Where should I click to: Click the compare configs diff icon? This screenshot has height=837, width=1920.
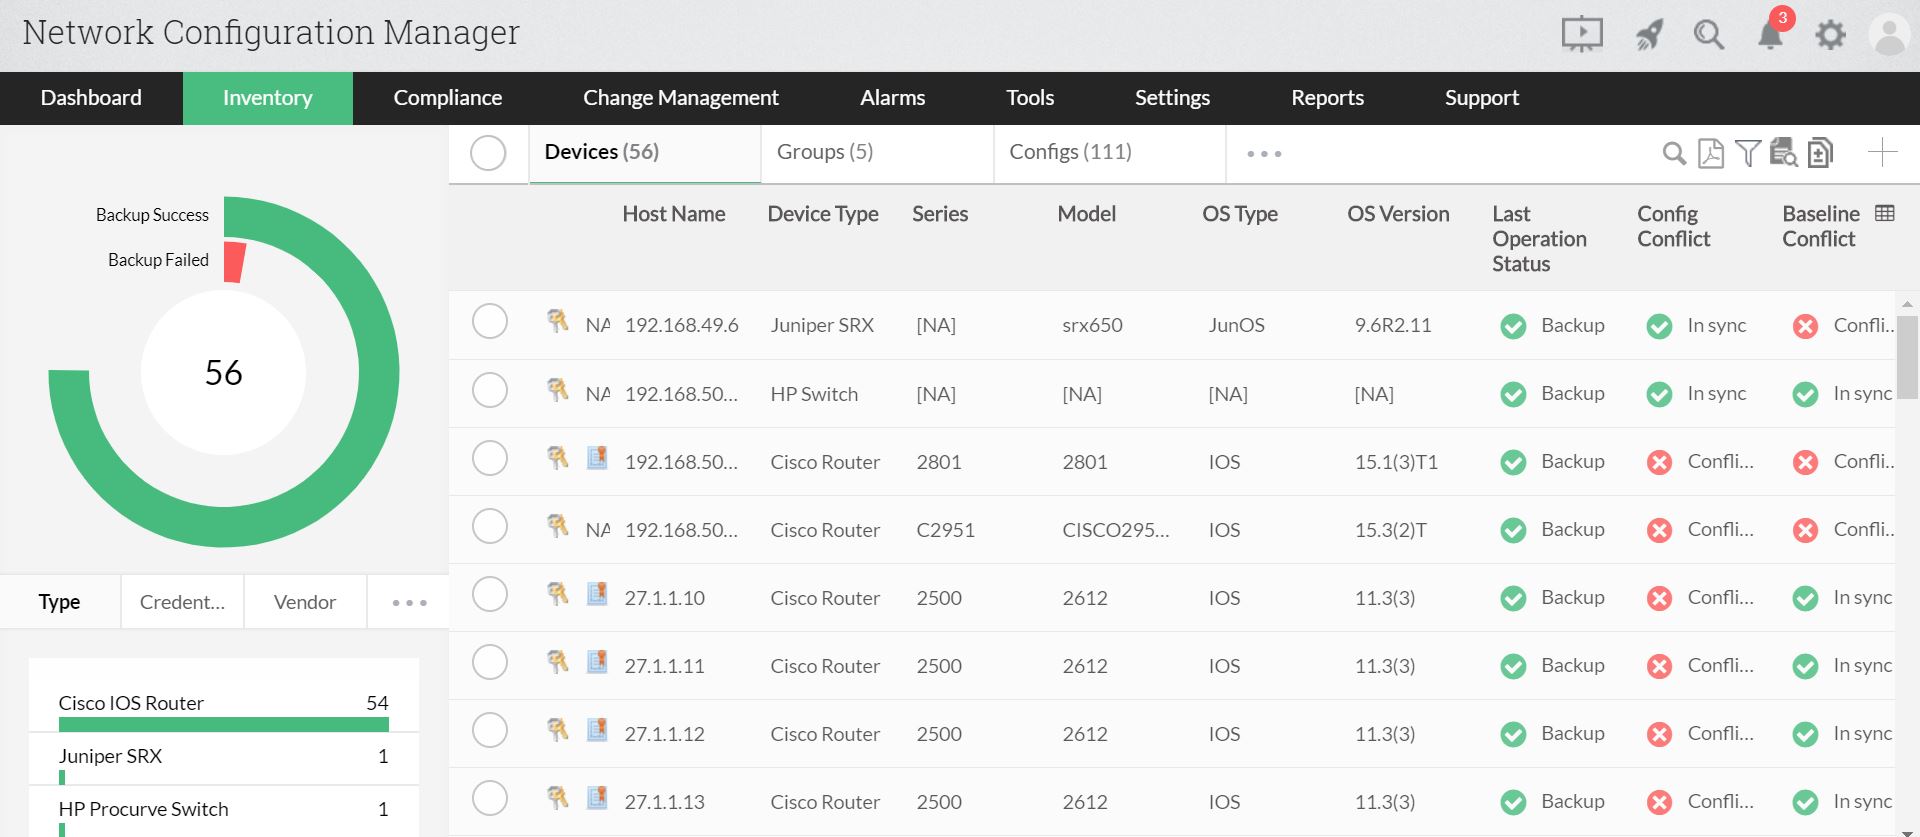tap(1820, 153)
